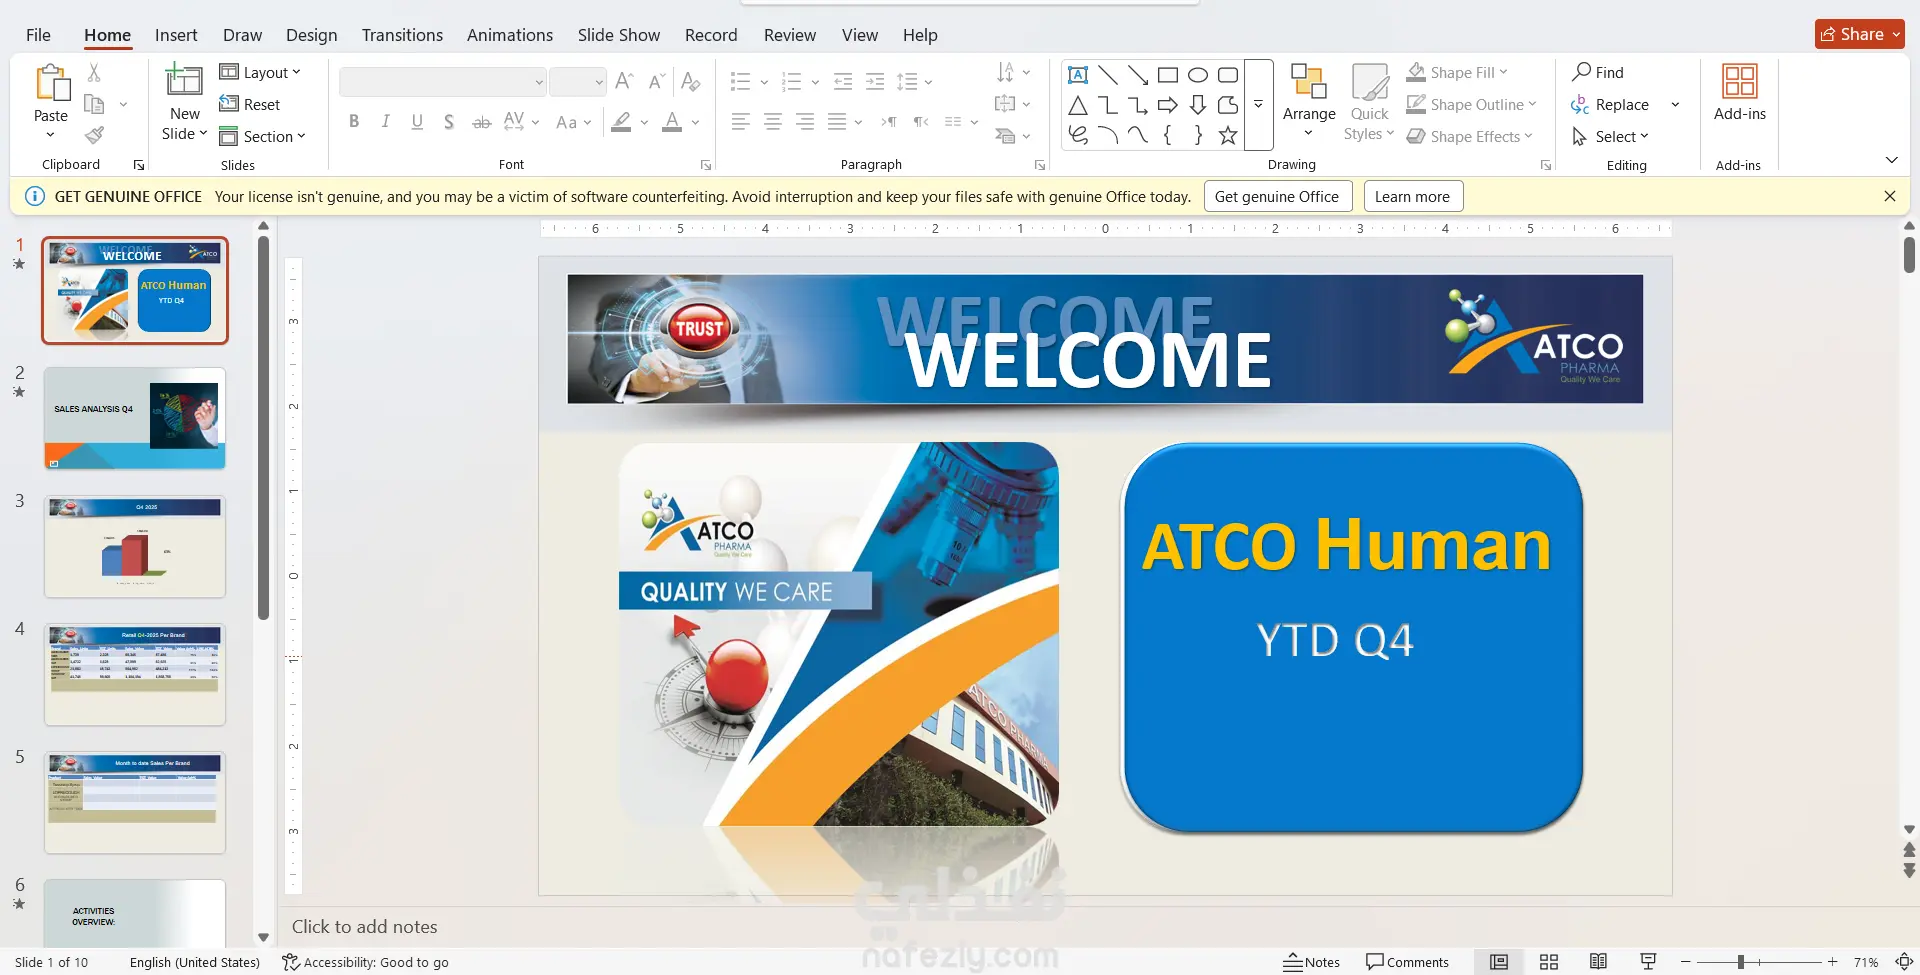
Task: Click the Cut scissors icon
Action: (x=94, y=72)
